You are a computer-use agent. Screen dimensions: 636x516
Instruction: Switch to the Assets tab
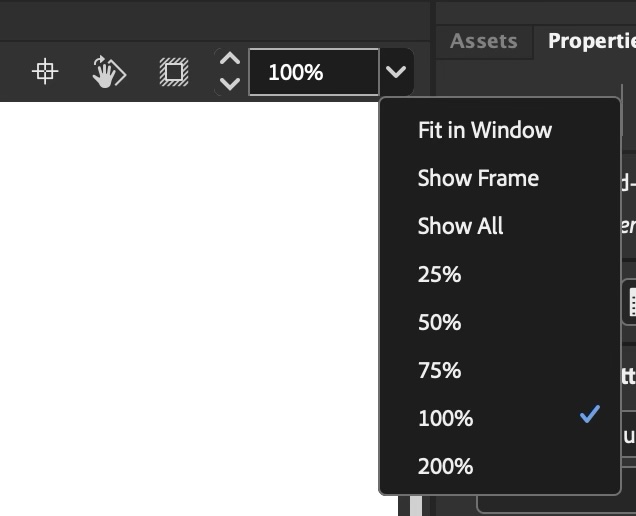(483, 41)
